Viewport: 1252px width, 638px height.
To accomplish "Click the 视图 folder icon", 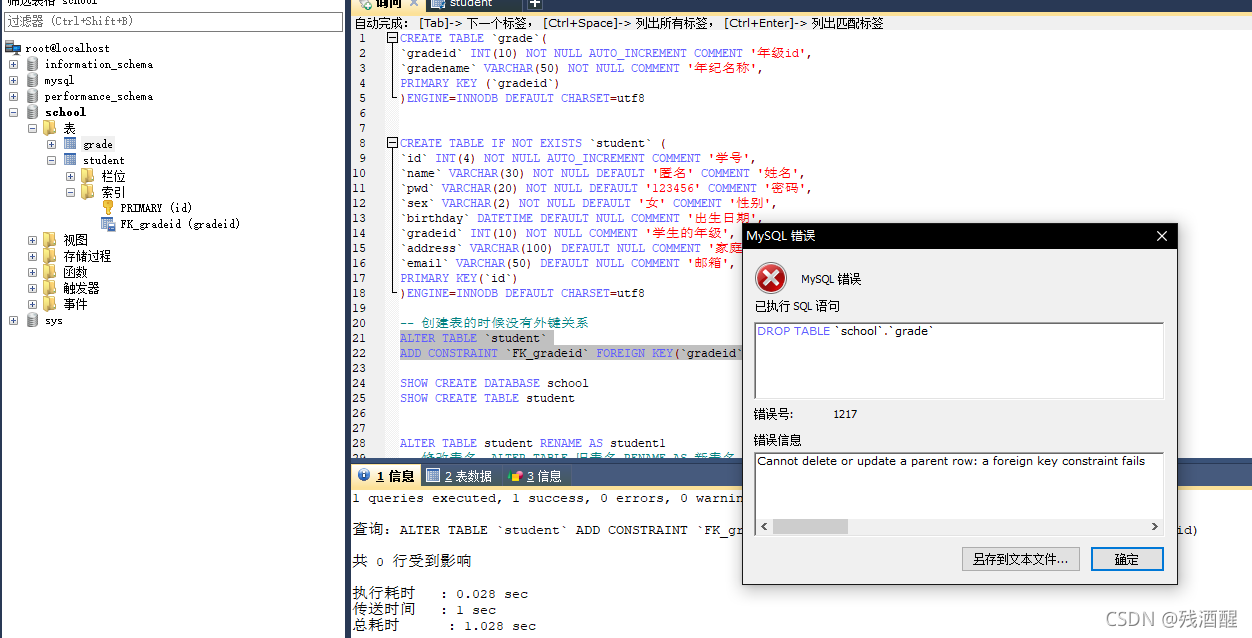I will tap(51, 240).
